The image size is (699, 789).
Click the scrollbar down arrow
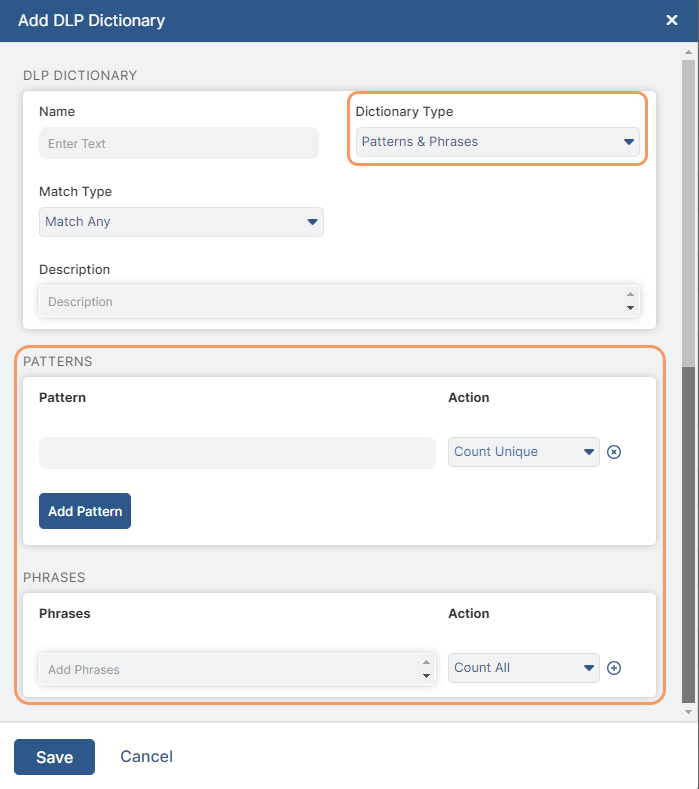pyautogui.click(x=688, y=712)
